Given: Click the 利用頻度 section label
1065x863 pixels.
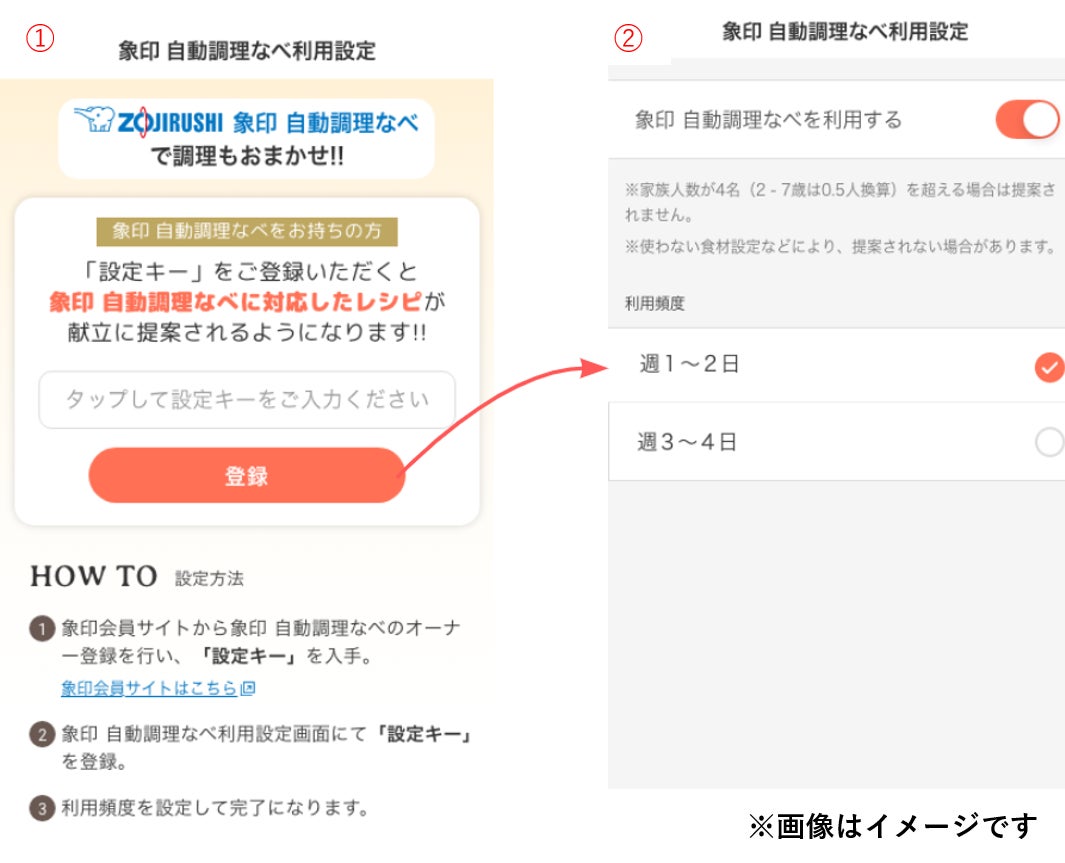Looking at the screenshot, I should 655,304.
